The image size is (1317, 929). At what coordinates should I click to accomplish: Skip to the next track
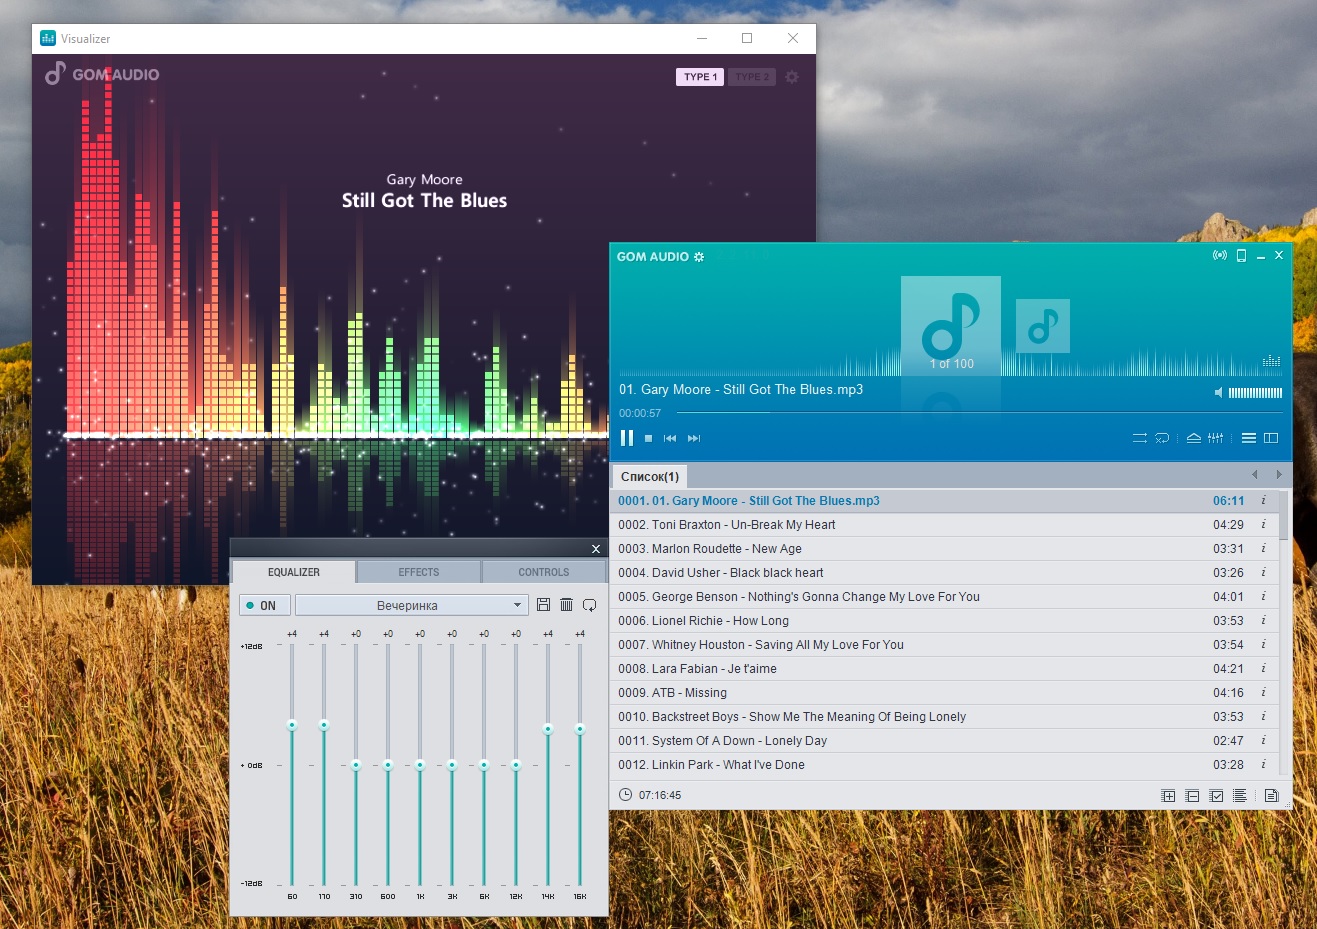click(694, 438)
